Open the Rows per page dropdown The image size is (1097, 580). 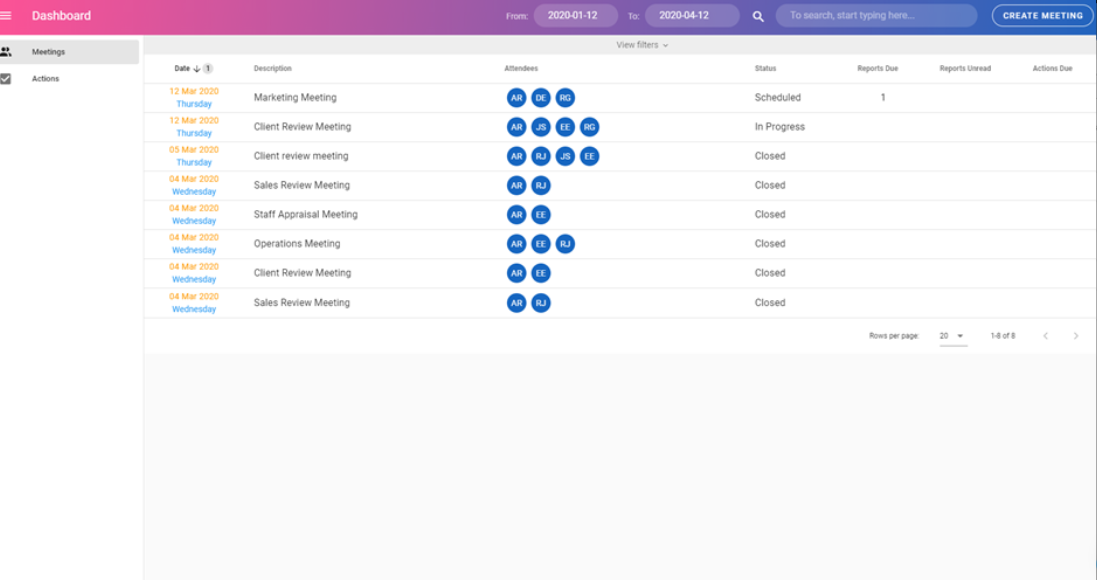[949, 336]
